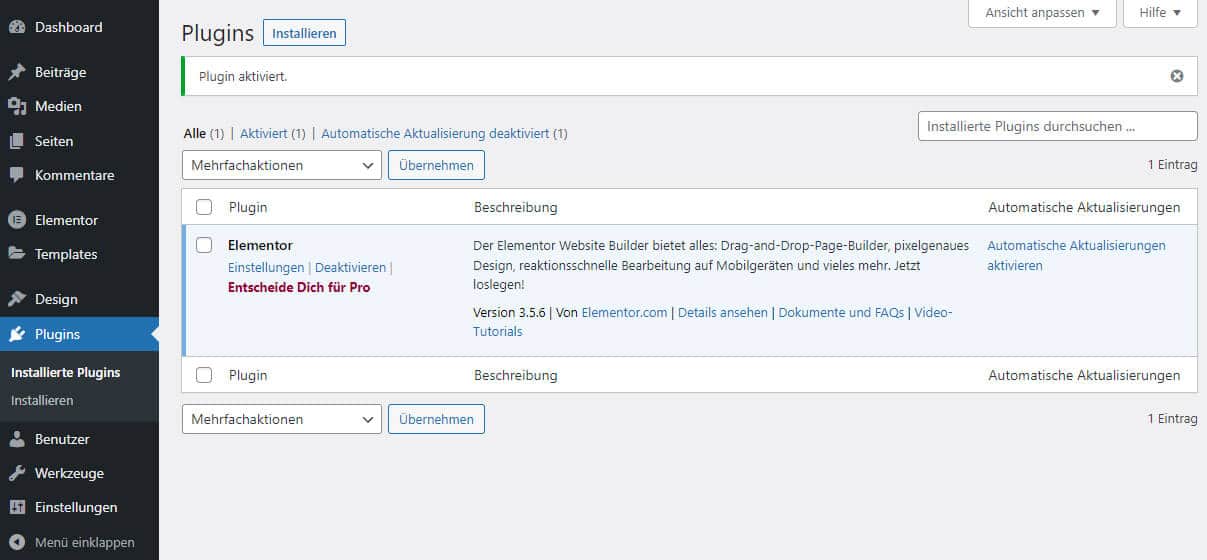Tick the select-all checkbox in table footer
Image resolution: width=1207 pixels, height=560 pixels.
(x=204, y=375)
